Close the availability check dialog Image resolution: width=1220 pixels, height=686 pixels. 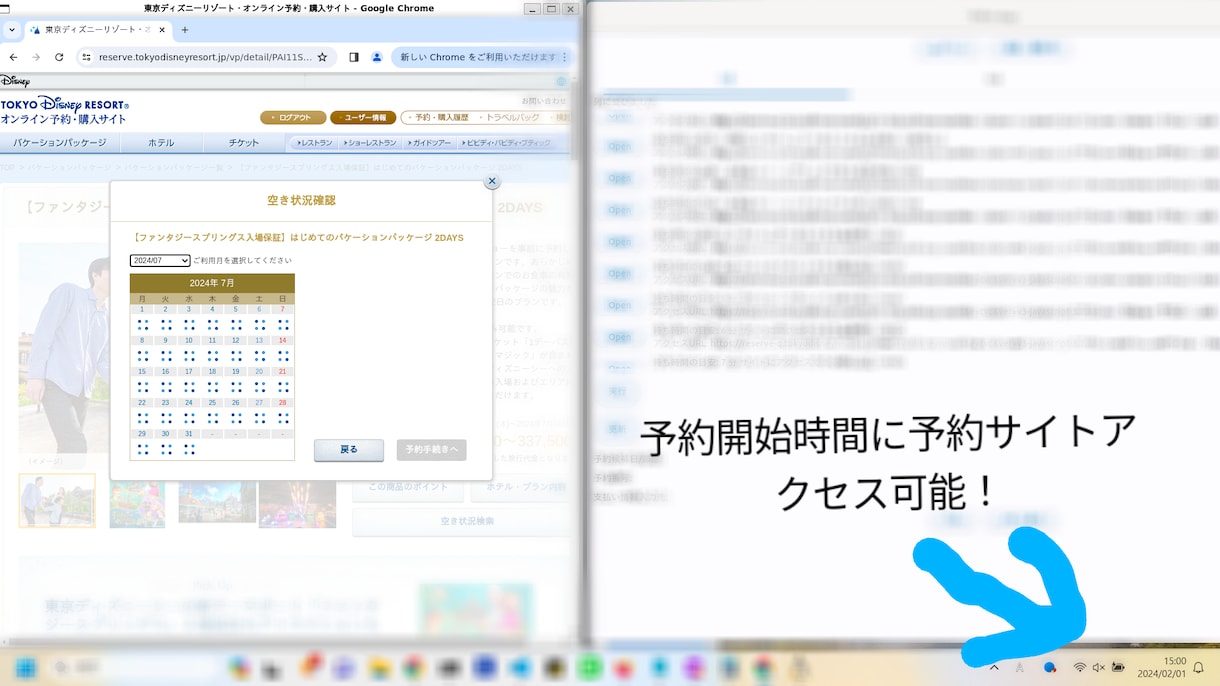pos(491,182)
